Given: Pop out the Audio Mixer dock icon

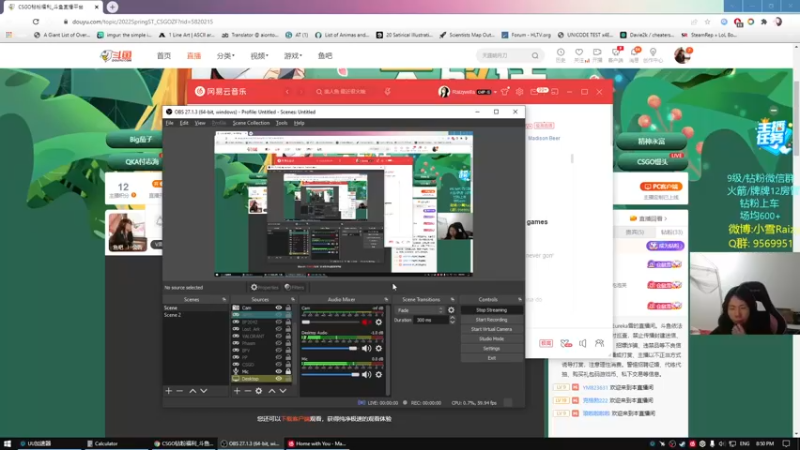Looking at the screenshot, I should [x=386, y=299].
